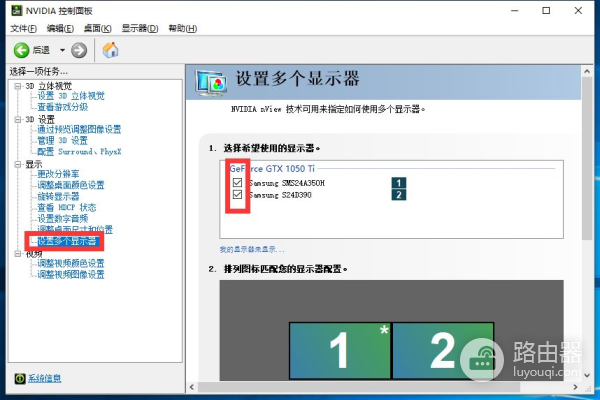The width and height of the screenshot is (600, 400).
Task: Select 设置 3D 立体视觉 task
Action: tap(71, 96)
